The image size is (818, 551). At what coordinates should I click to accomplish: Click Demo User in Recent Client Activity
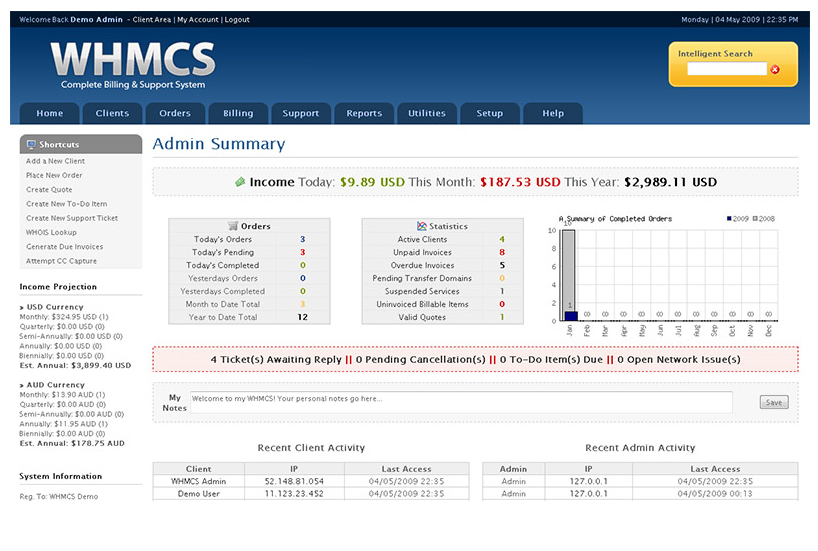pyautogui.click(x=199, y=494)
